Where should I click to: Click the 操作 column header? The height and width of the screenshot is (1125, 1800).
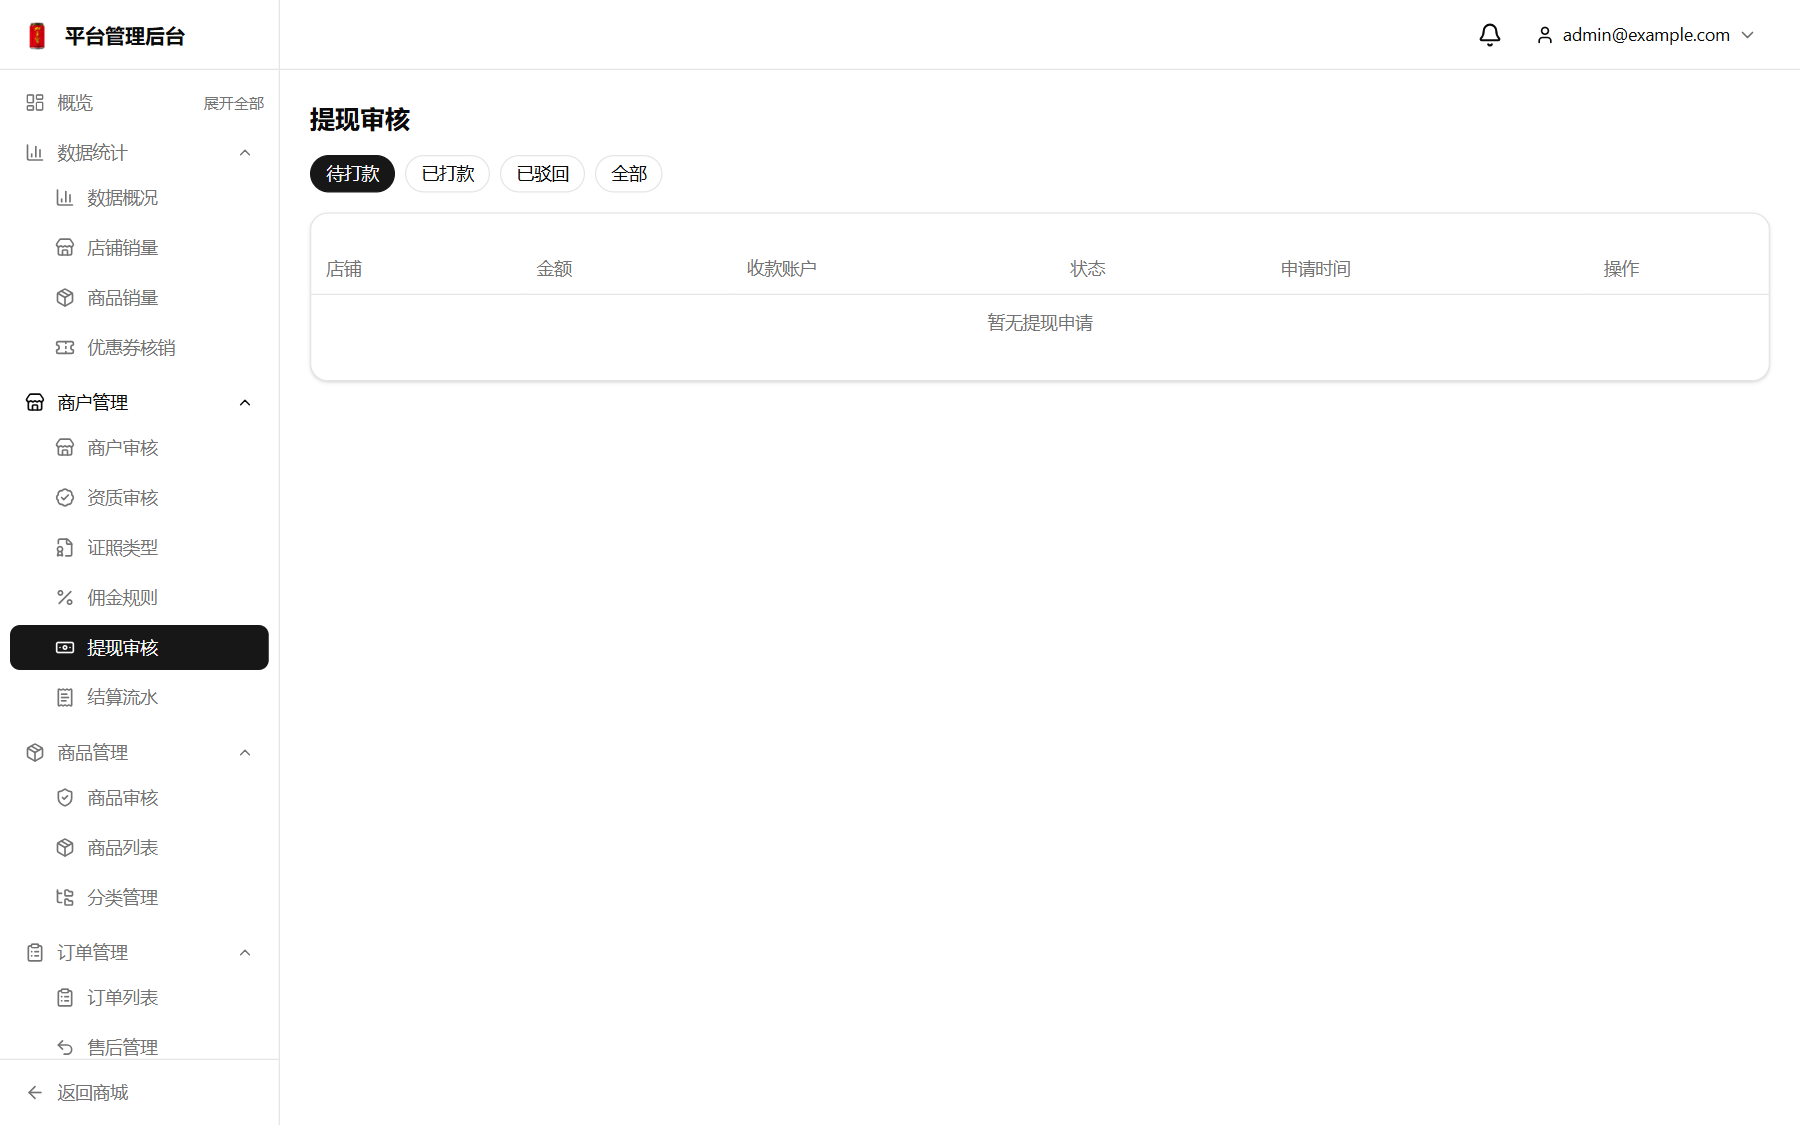[x=1622, y=269]
